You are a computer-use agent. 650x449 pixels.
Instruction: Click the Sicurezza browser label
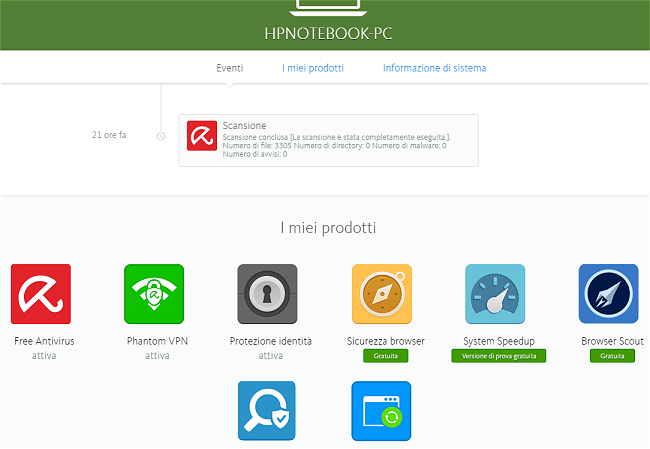[386, 341]
